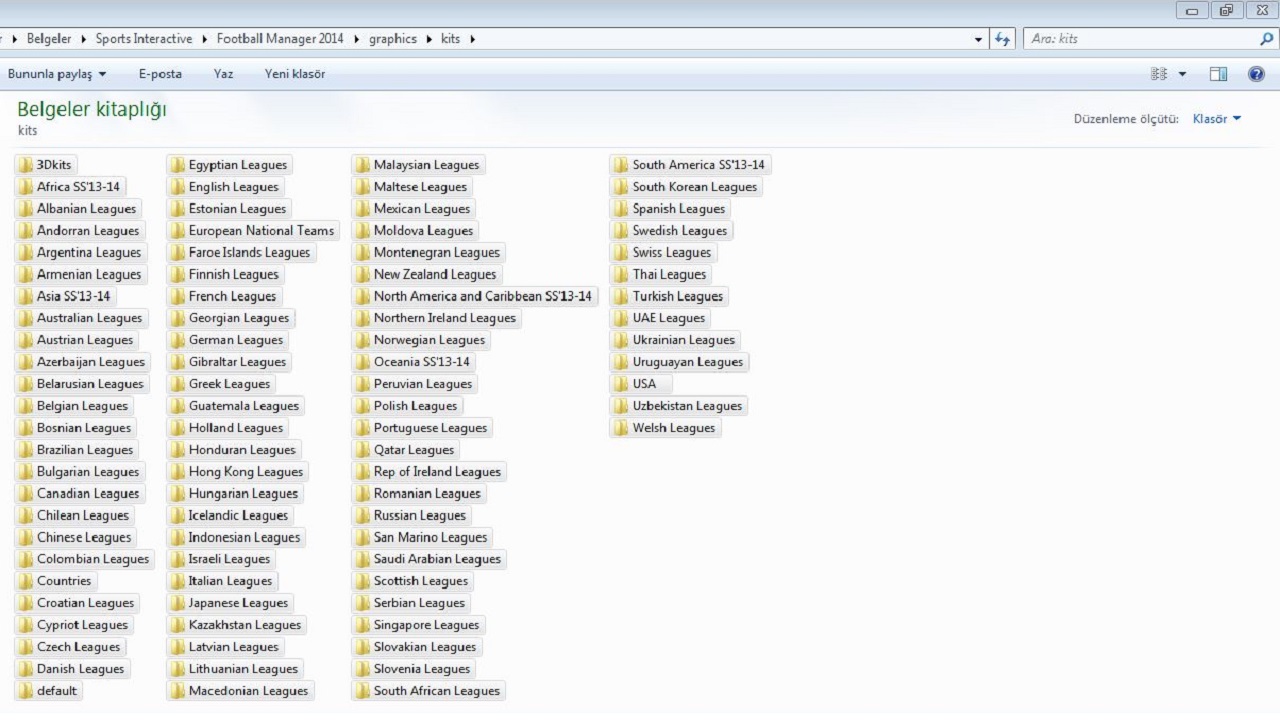Click the Welsh Leagues folder icon

pos(621,428)
